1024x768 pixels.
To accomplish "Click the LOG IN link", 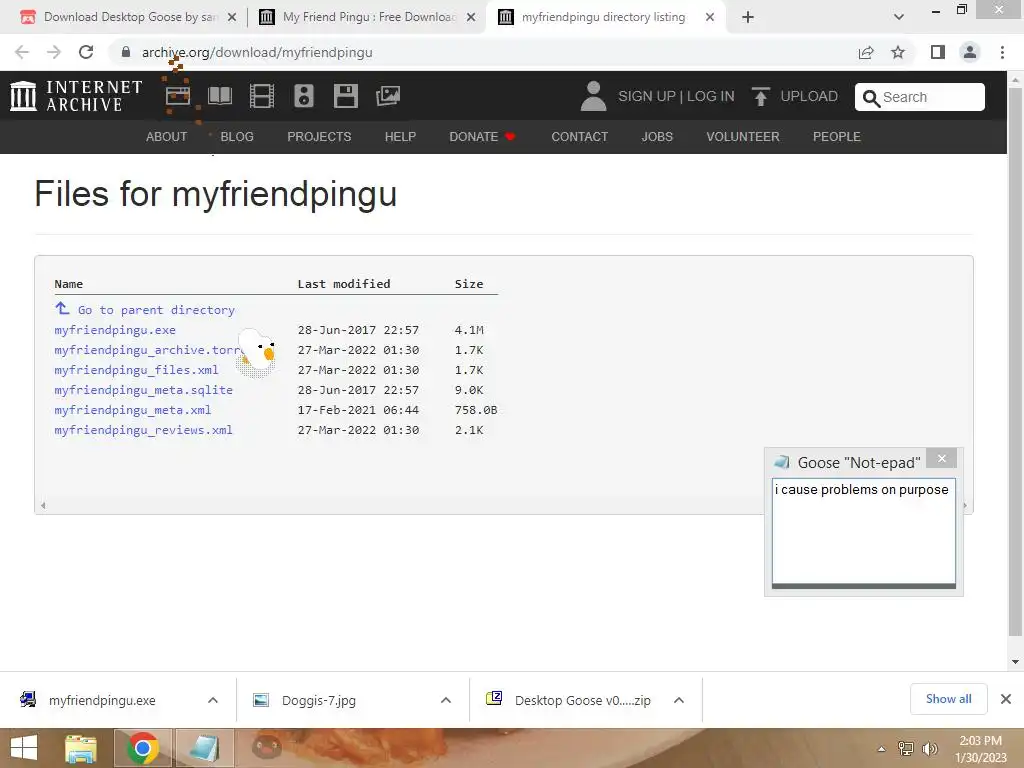I will pos(711,96).
